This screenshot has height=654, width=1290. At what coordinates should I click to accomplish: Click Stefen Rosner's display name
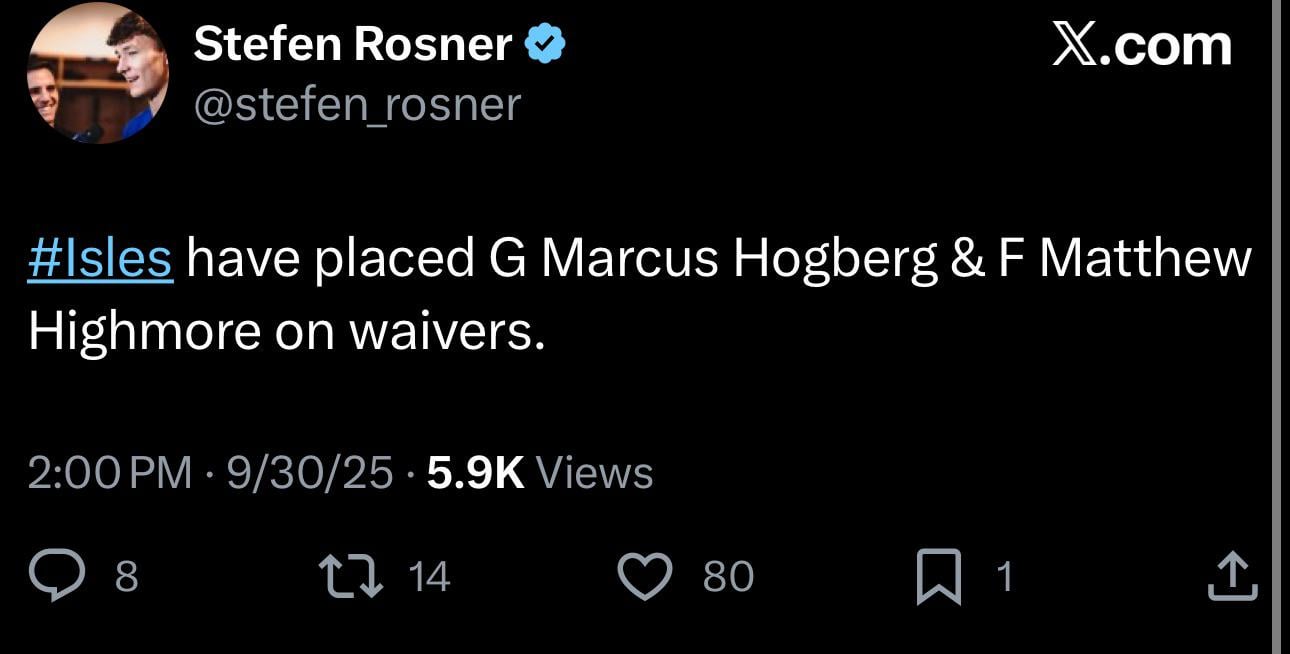[x=352, y=42]
